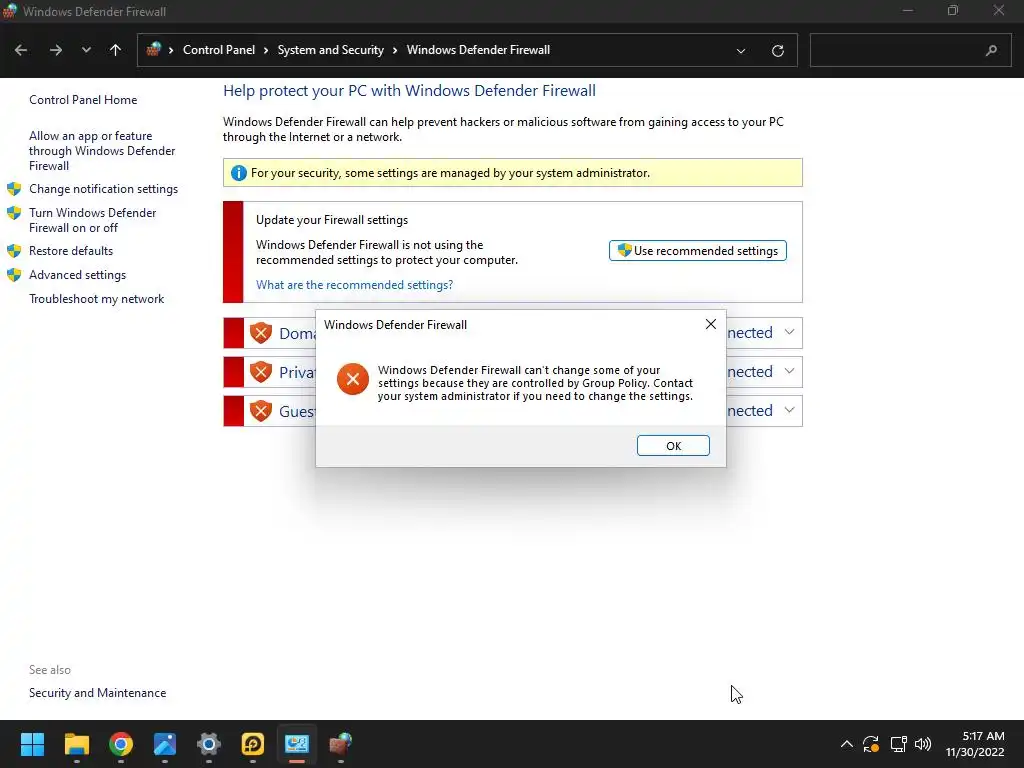Viewport: 1024px width, 768px height.
Task: Open Advanced settings
Action: pyautogui.click(x=77, y=275)
